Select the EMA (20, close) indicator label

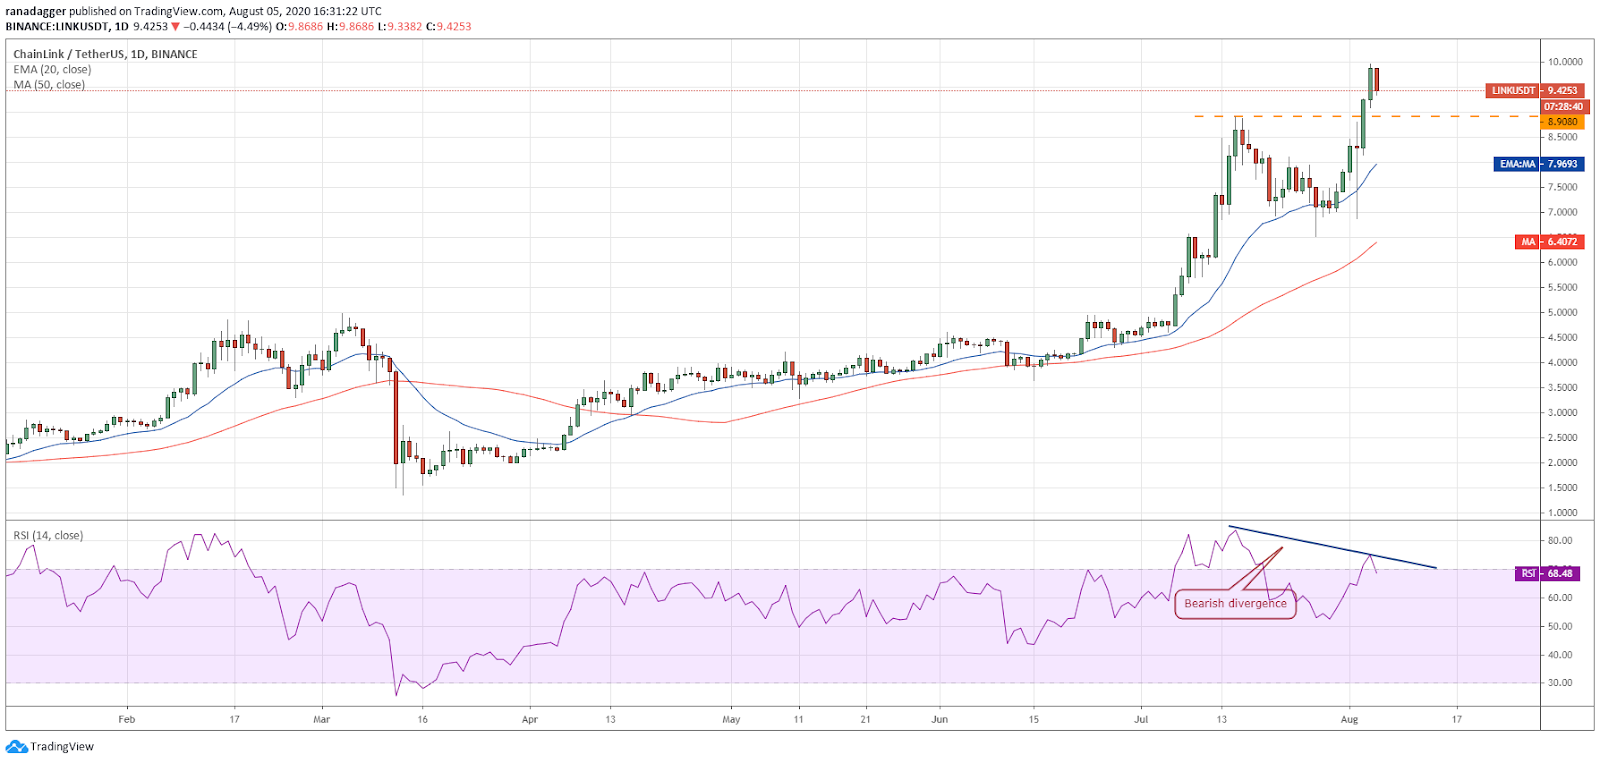pos(52,69)
